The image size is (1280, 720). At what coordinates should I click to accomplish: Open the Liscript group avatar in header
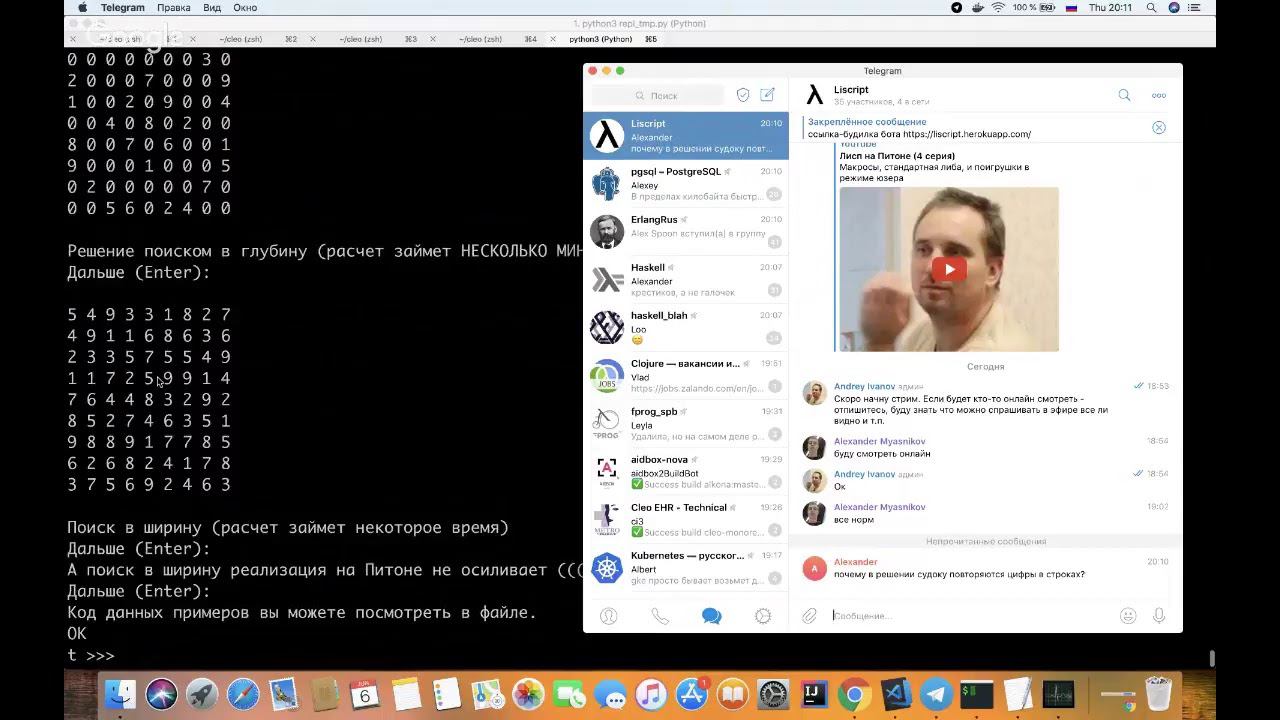815,95
